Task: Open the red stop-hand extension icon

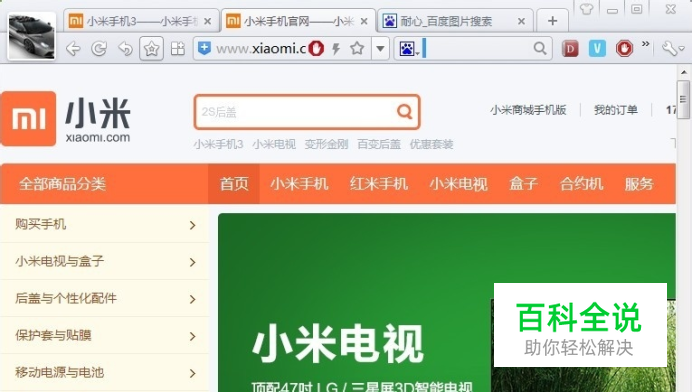Action: pos(624,49)
